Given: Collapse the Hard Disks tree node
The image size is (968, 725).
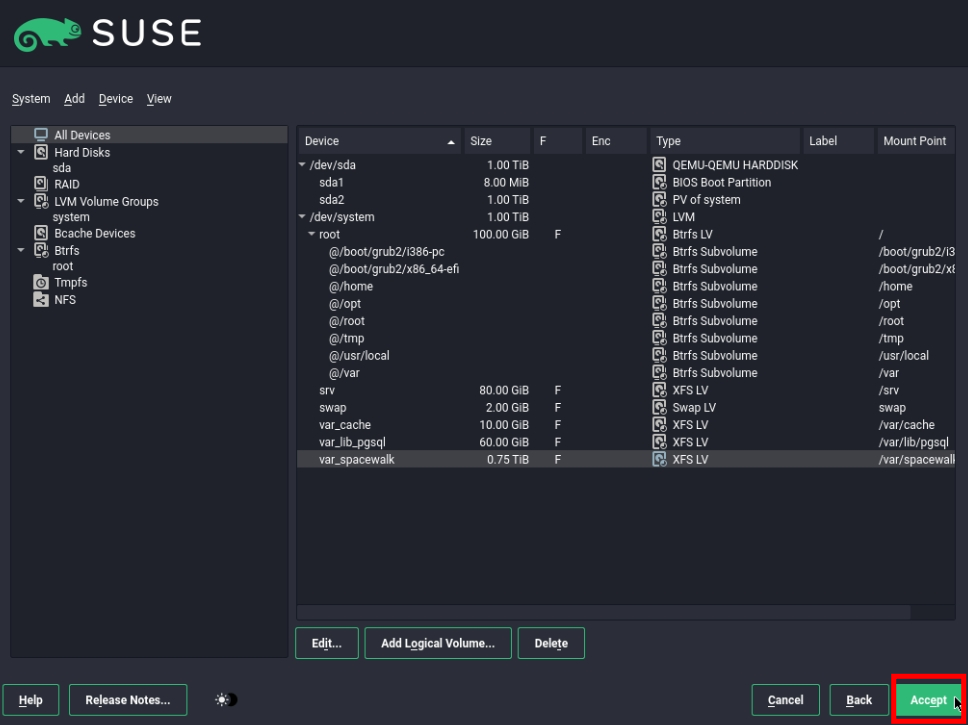Looking at the screenshot, I should tap(21, 152).
